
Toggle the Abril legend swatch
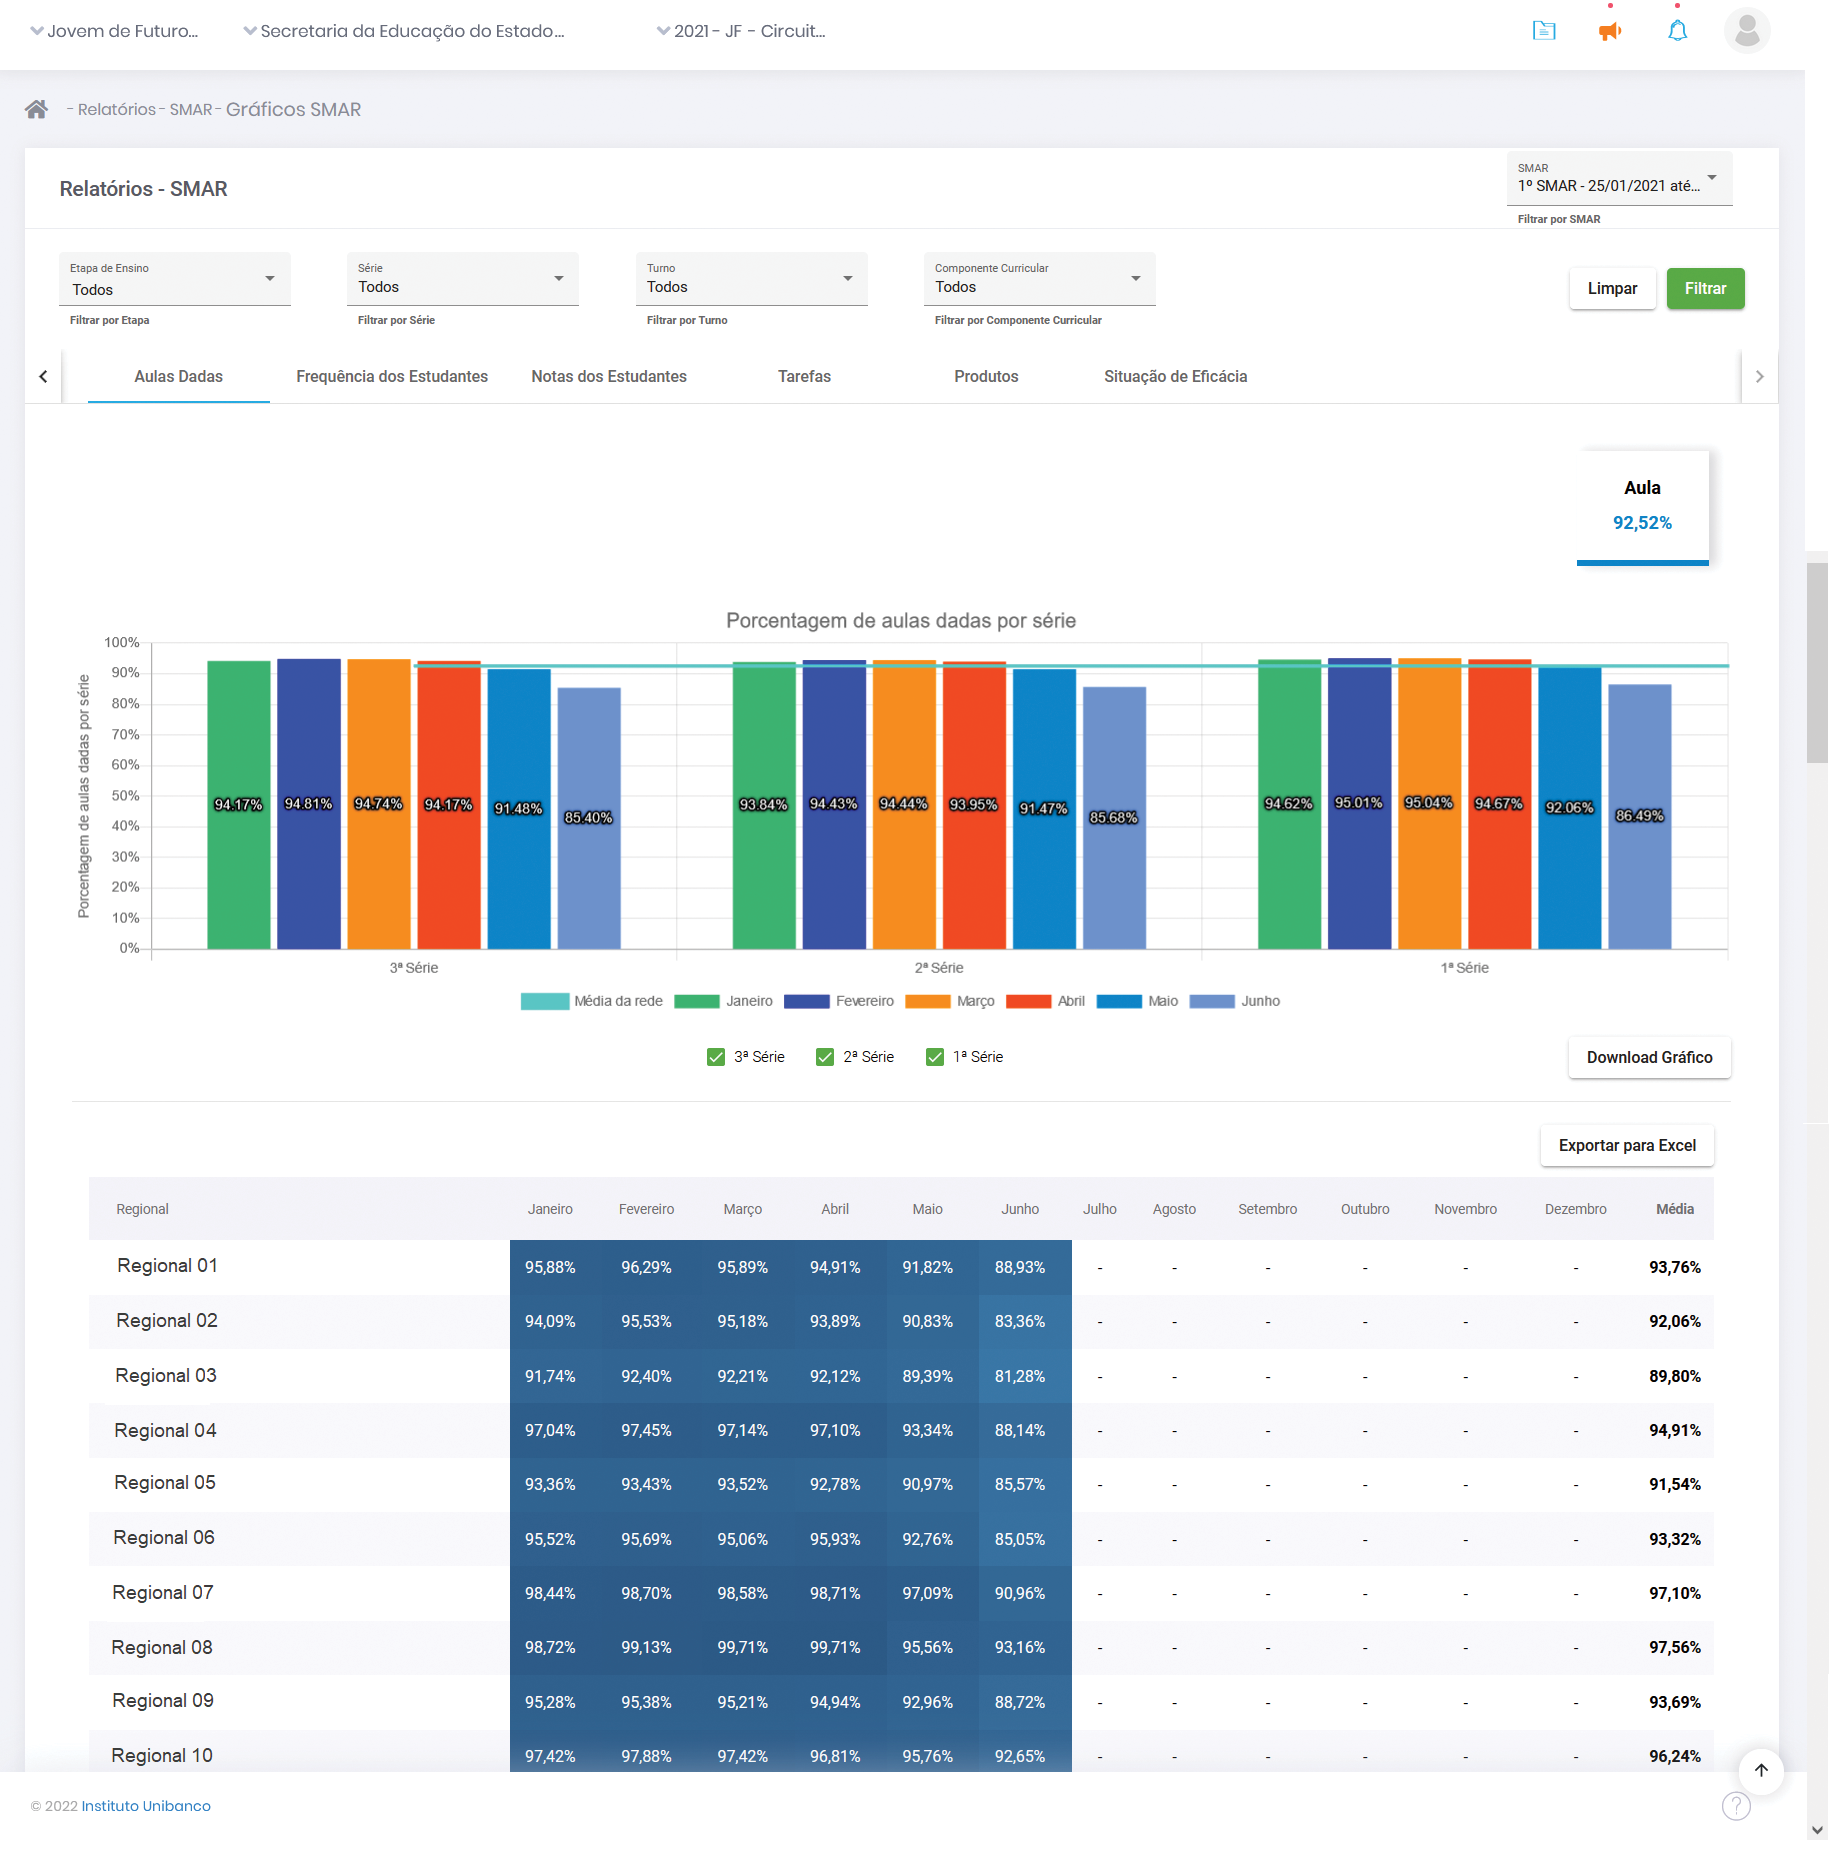coord(1029,1002)
